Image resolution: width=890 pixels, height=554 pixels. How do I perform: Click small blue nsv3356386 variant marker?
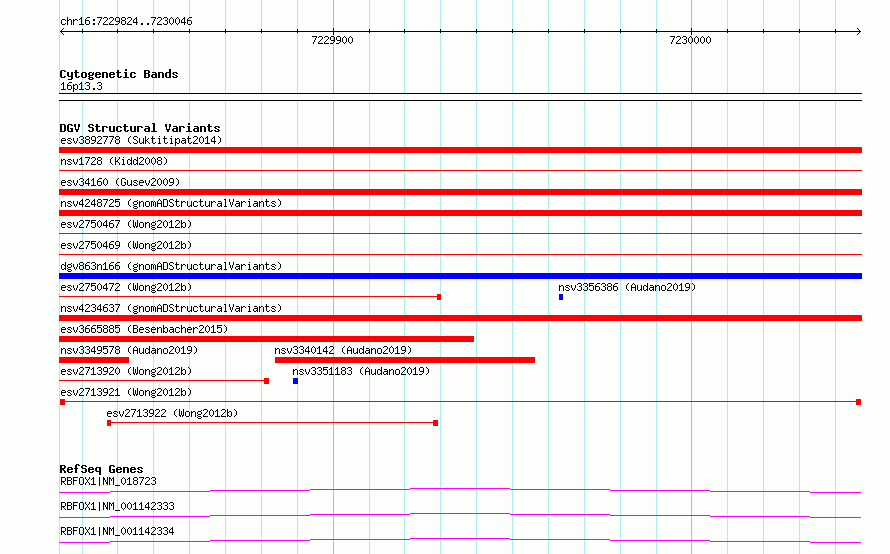tap(561, 297)
